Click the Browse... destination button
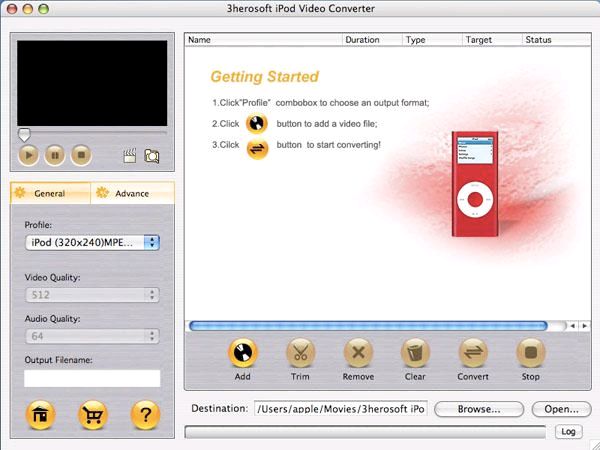 (x=478, y=409)
